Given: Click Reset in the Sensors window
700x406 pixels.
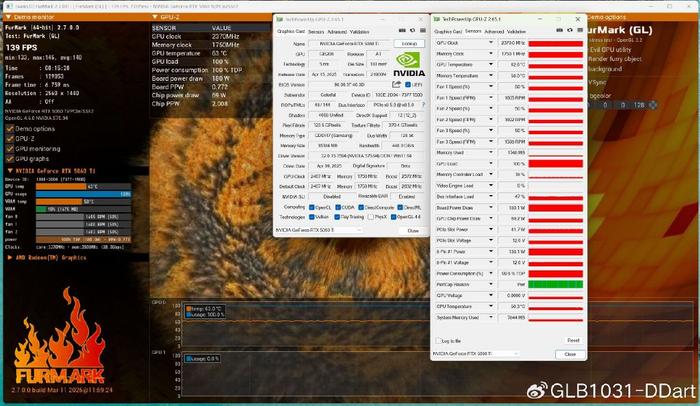Looking at the screenshot, I should pyautogui.click(x=573, y=341).
